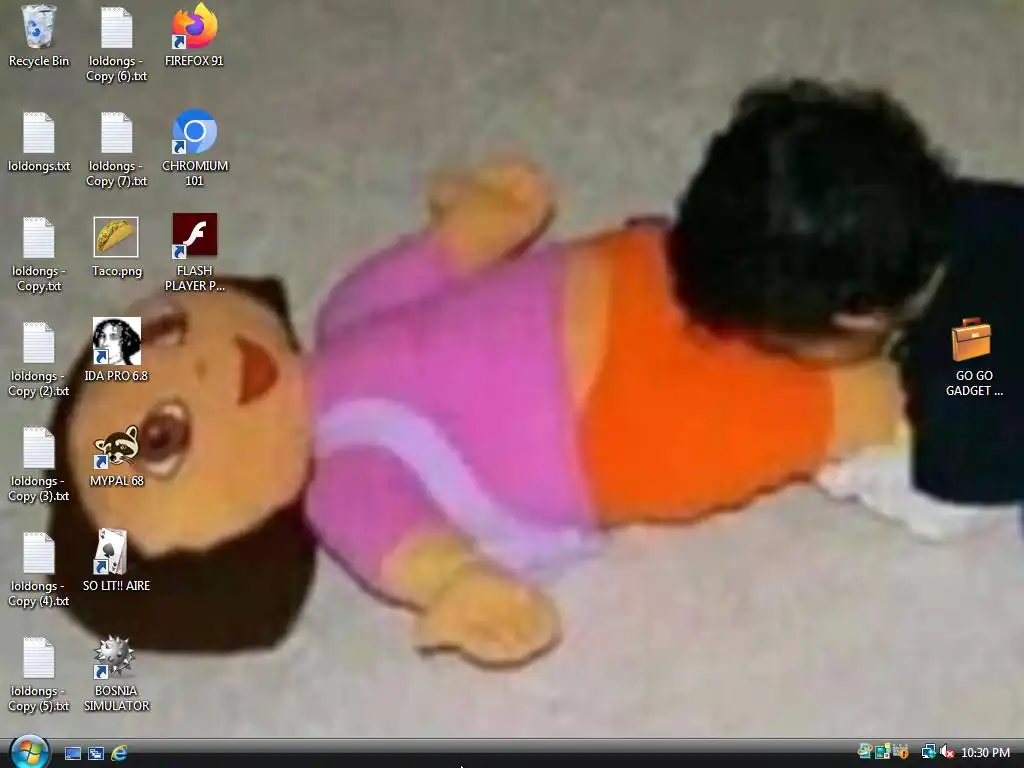Screen dimensions: 1024x768
Task: Select the SO LIT!! AIRE card shortcut
Action: point(116,560)
